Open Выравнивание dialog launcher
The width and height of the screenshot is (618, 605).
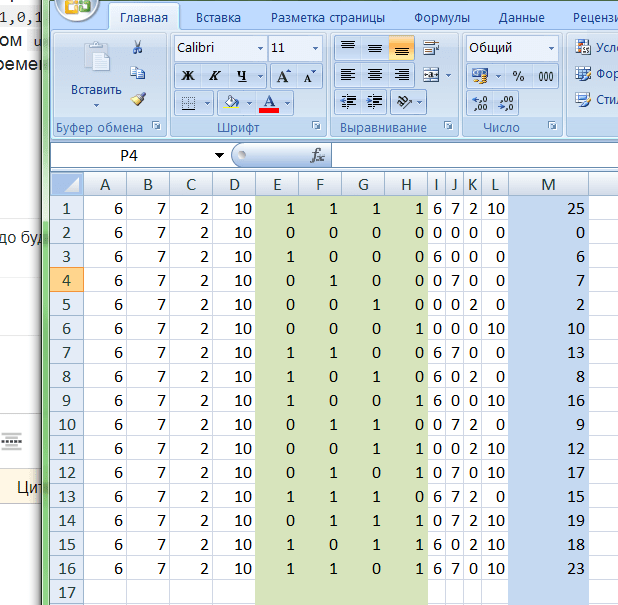point(448,126)
